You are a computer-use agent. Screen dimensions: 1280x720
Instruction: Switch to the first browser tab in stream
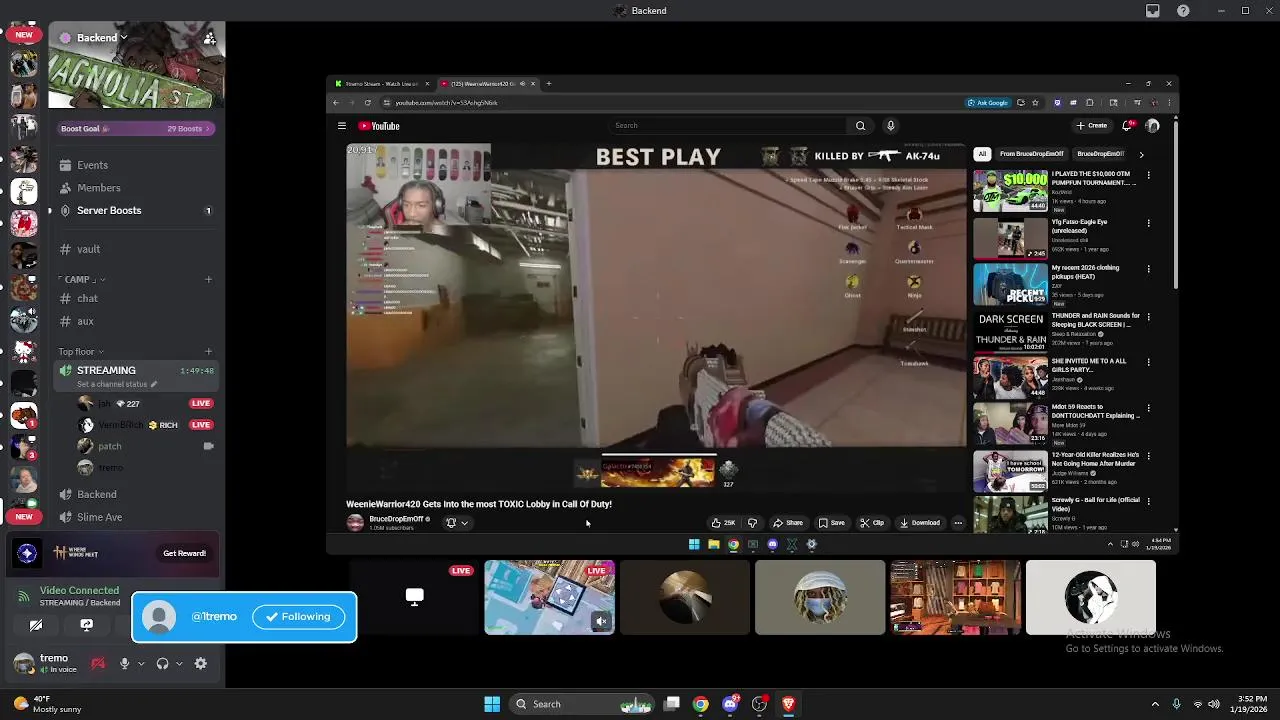pyautogui.click(x=381, y=84)
